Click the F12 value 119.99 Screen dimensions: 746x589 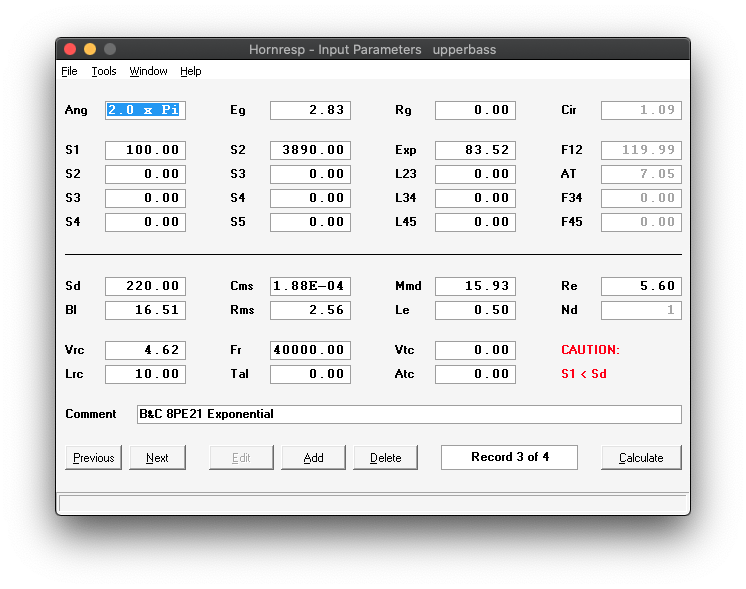641,150
